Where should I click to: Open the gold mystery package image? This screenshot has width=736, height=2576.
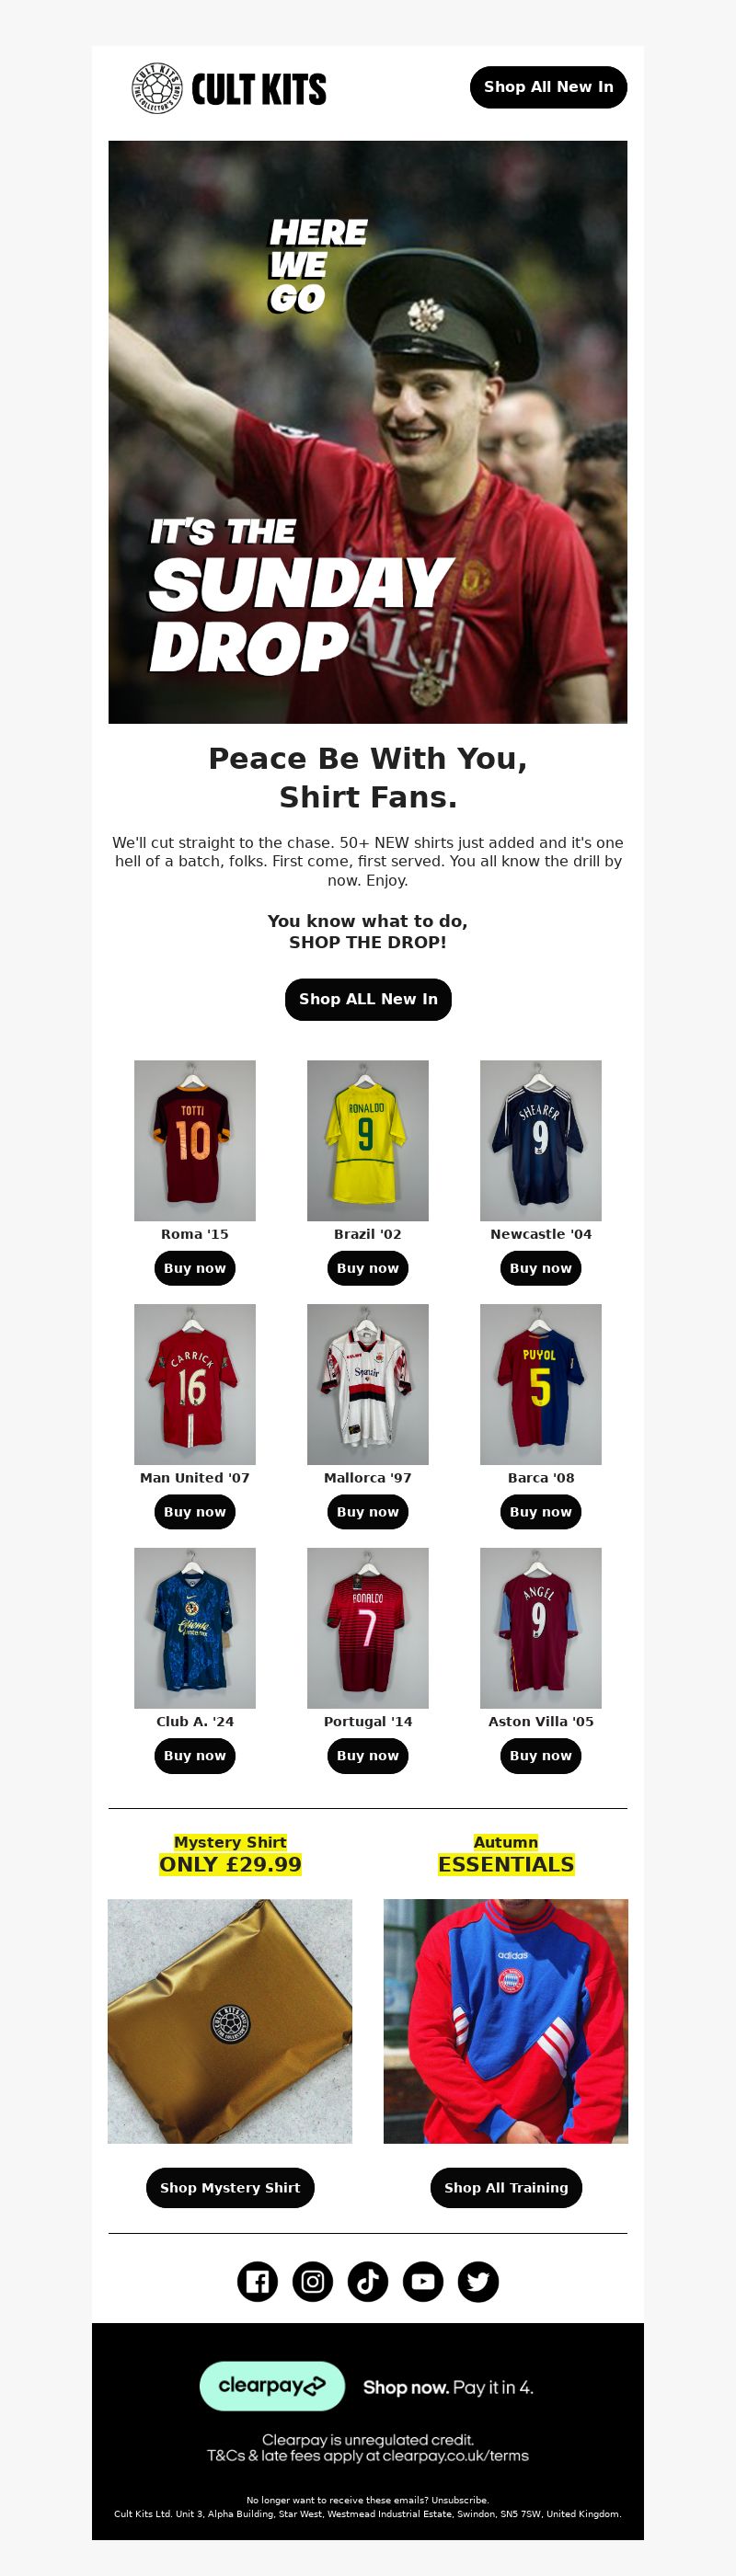[x=230, y=2021]
